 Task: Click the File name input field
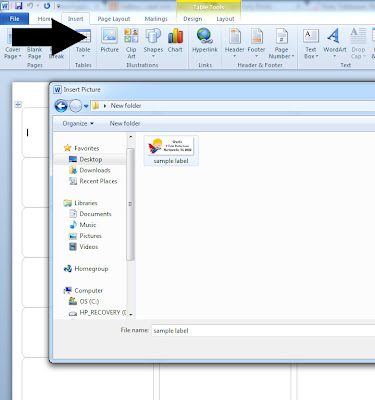tap(263, 331)
